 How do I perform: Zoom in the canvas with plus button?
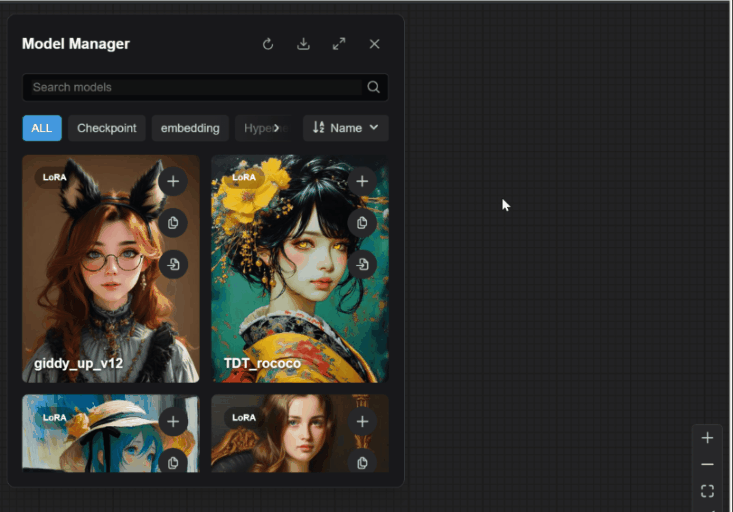click(707, 438)
